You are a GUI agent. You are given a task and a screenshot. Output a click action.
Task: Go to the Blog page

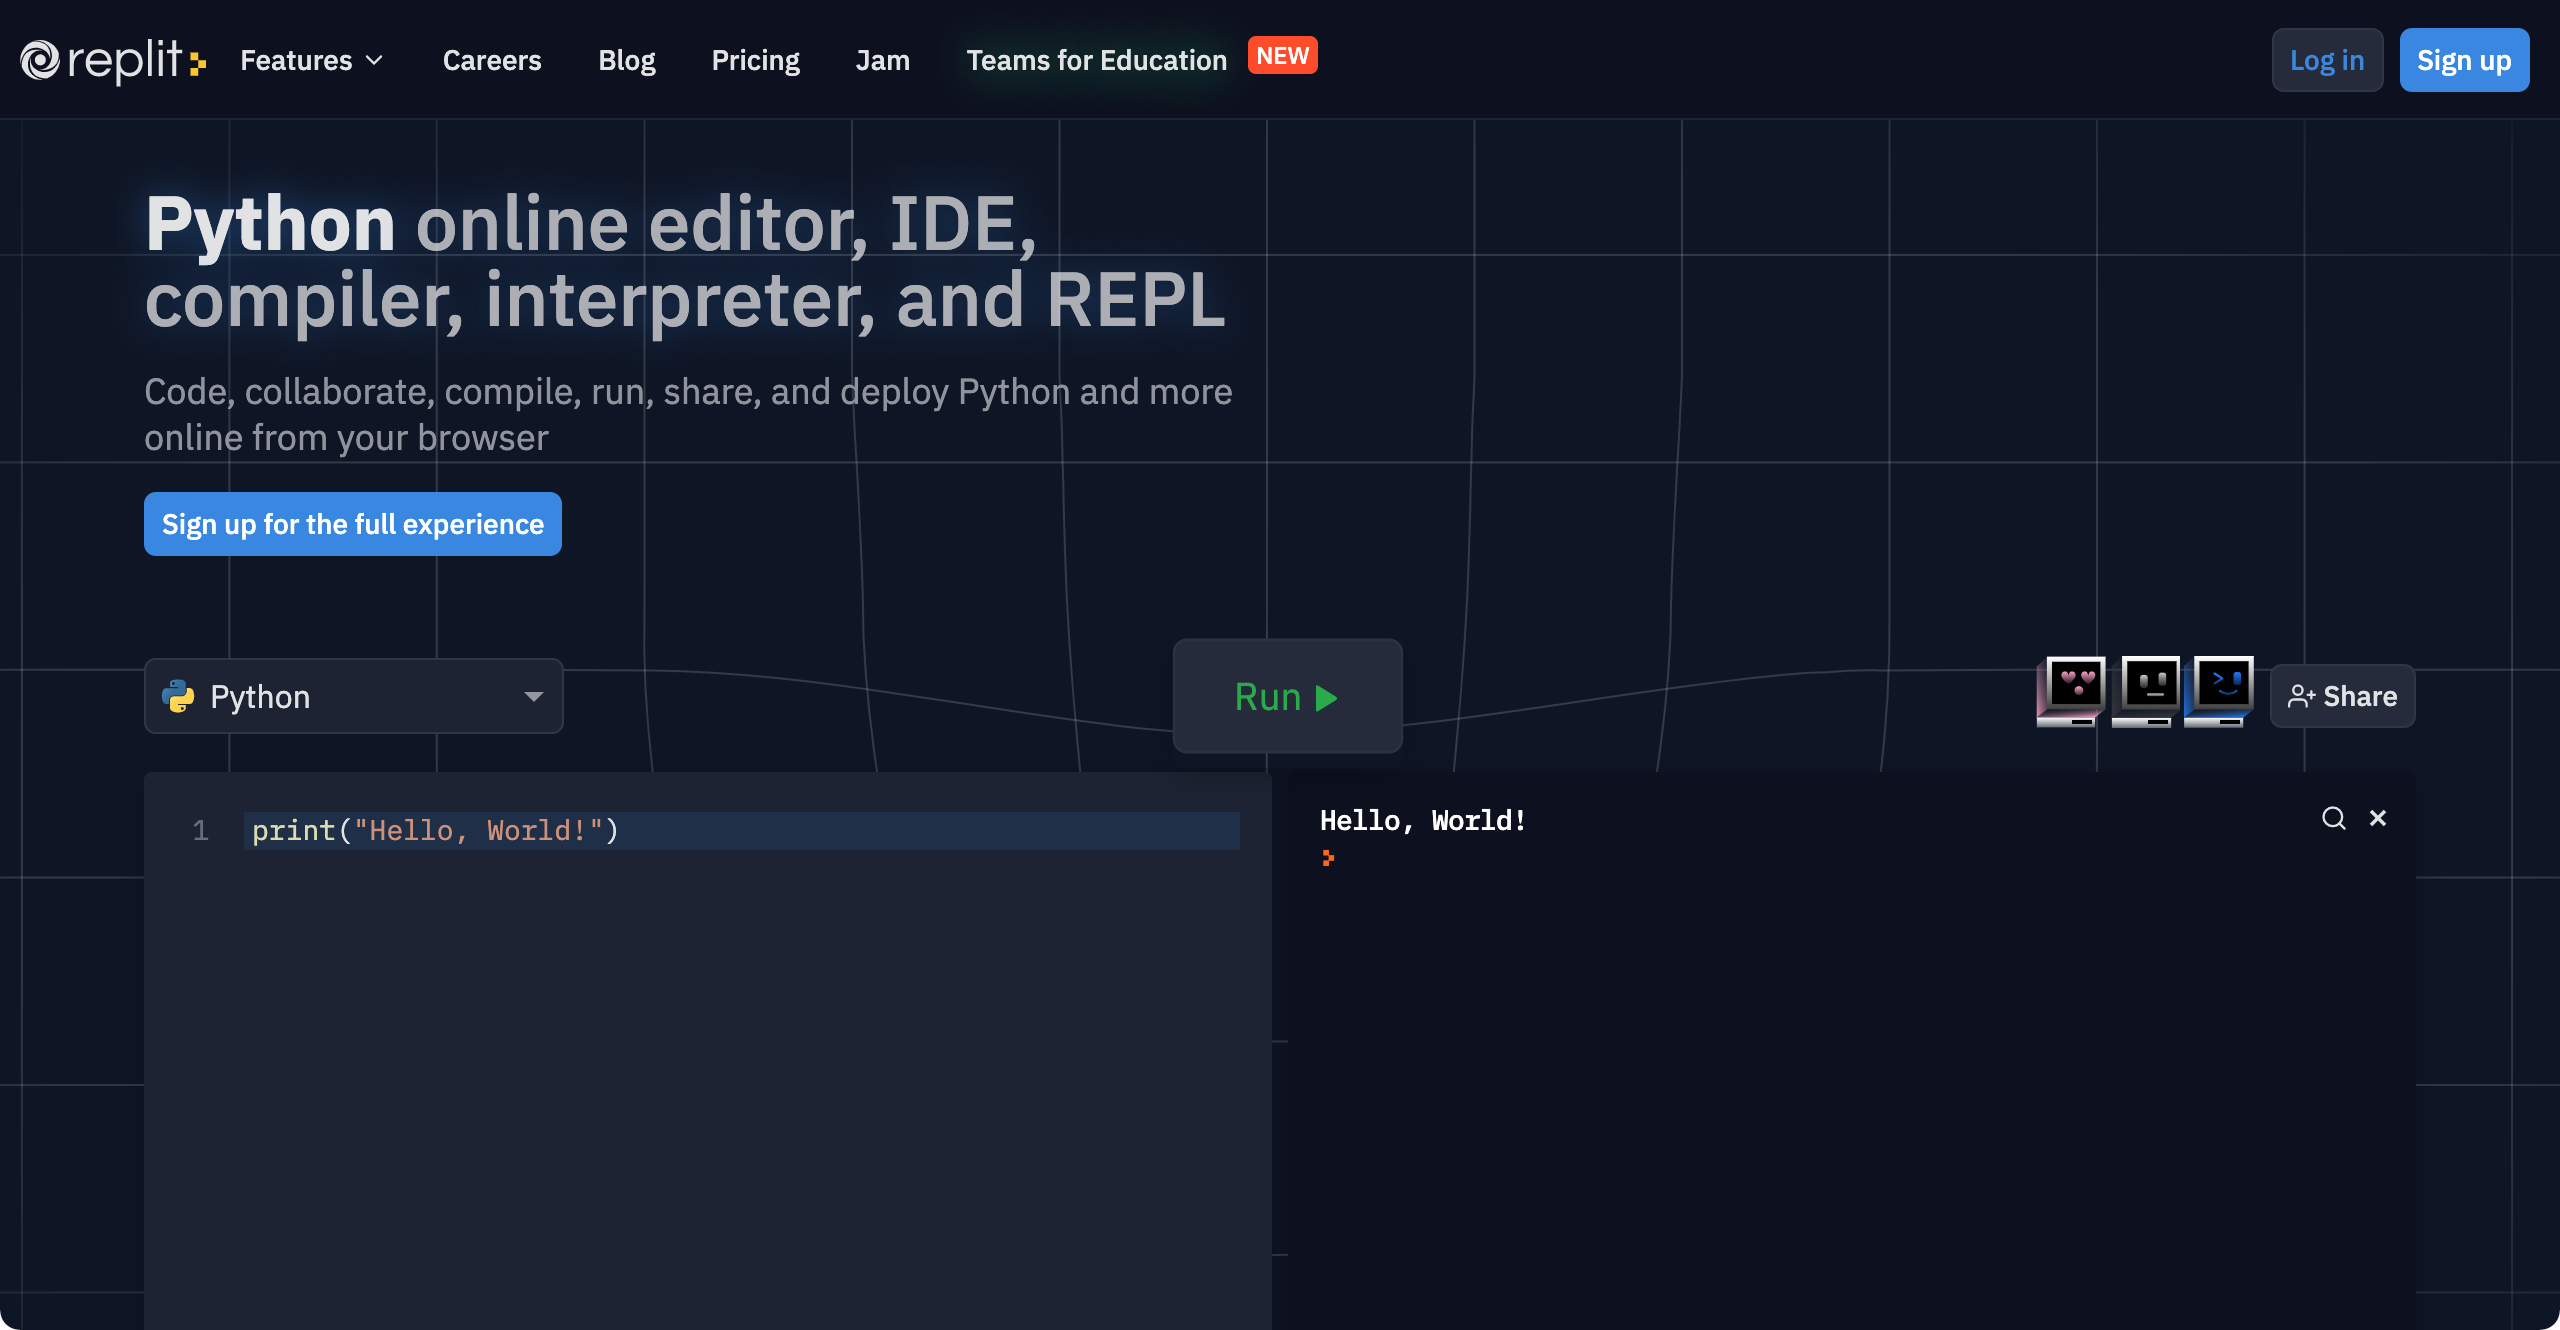pos(627,61)
